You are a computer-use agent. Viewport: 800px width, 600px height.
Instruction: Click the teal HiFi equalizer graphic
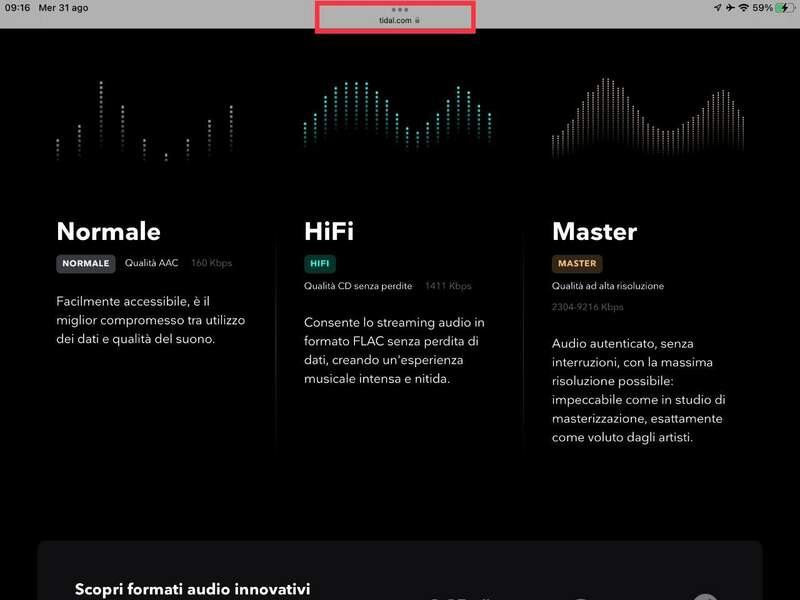pos(398,117)
